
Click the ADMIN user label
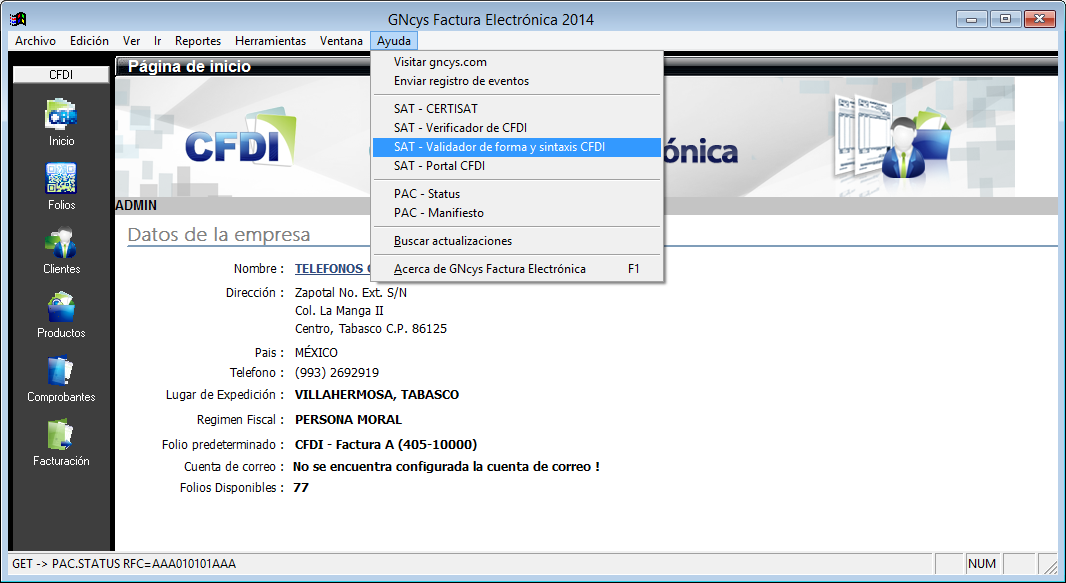(x=136, y=205)
